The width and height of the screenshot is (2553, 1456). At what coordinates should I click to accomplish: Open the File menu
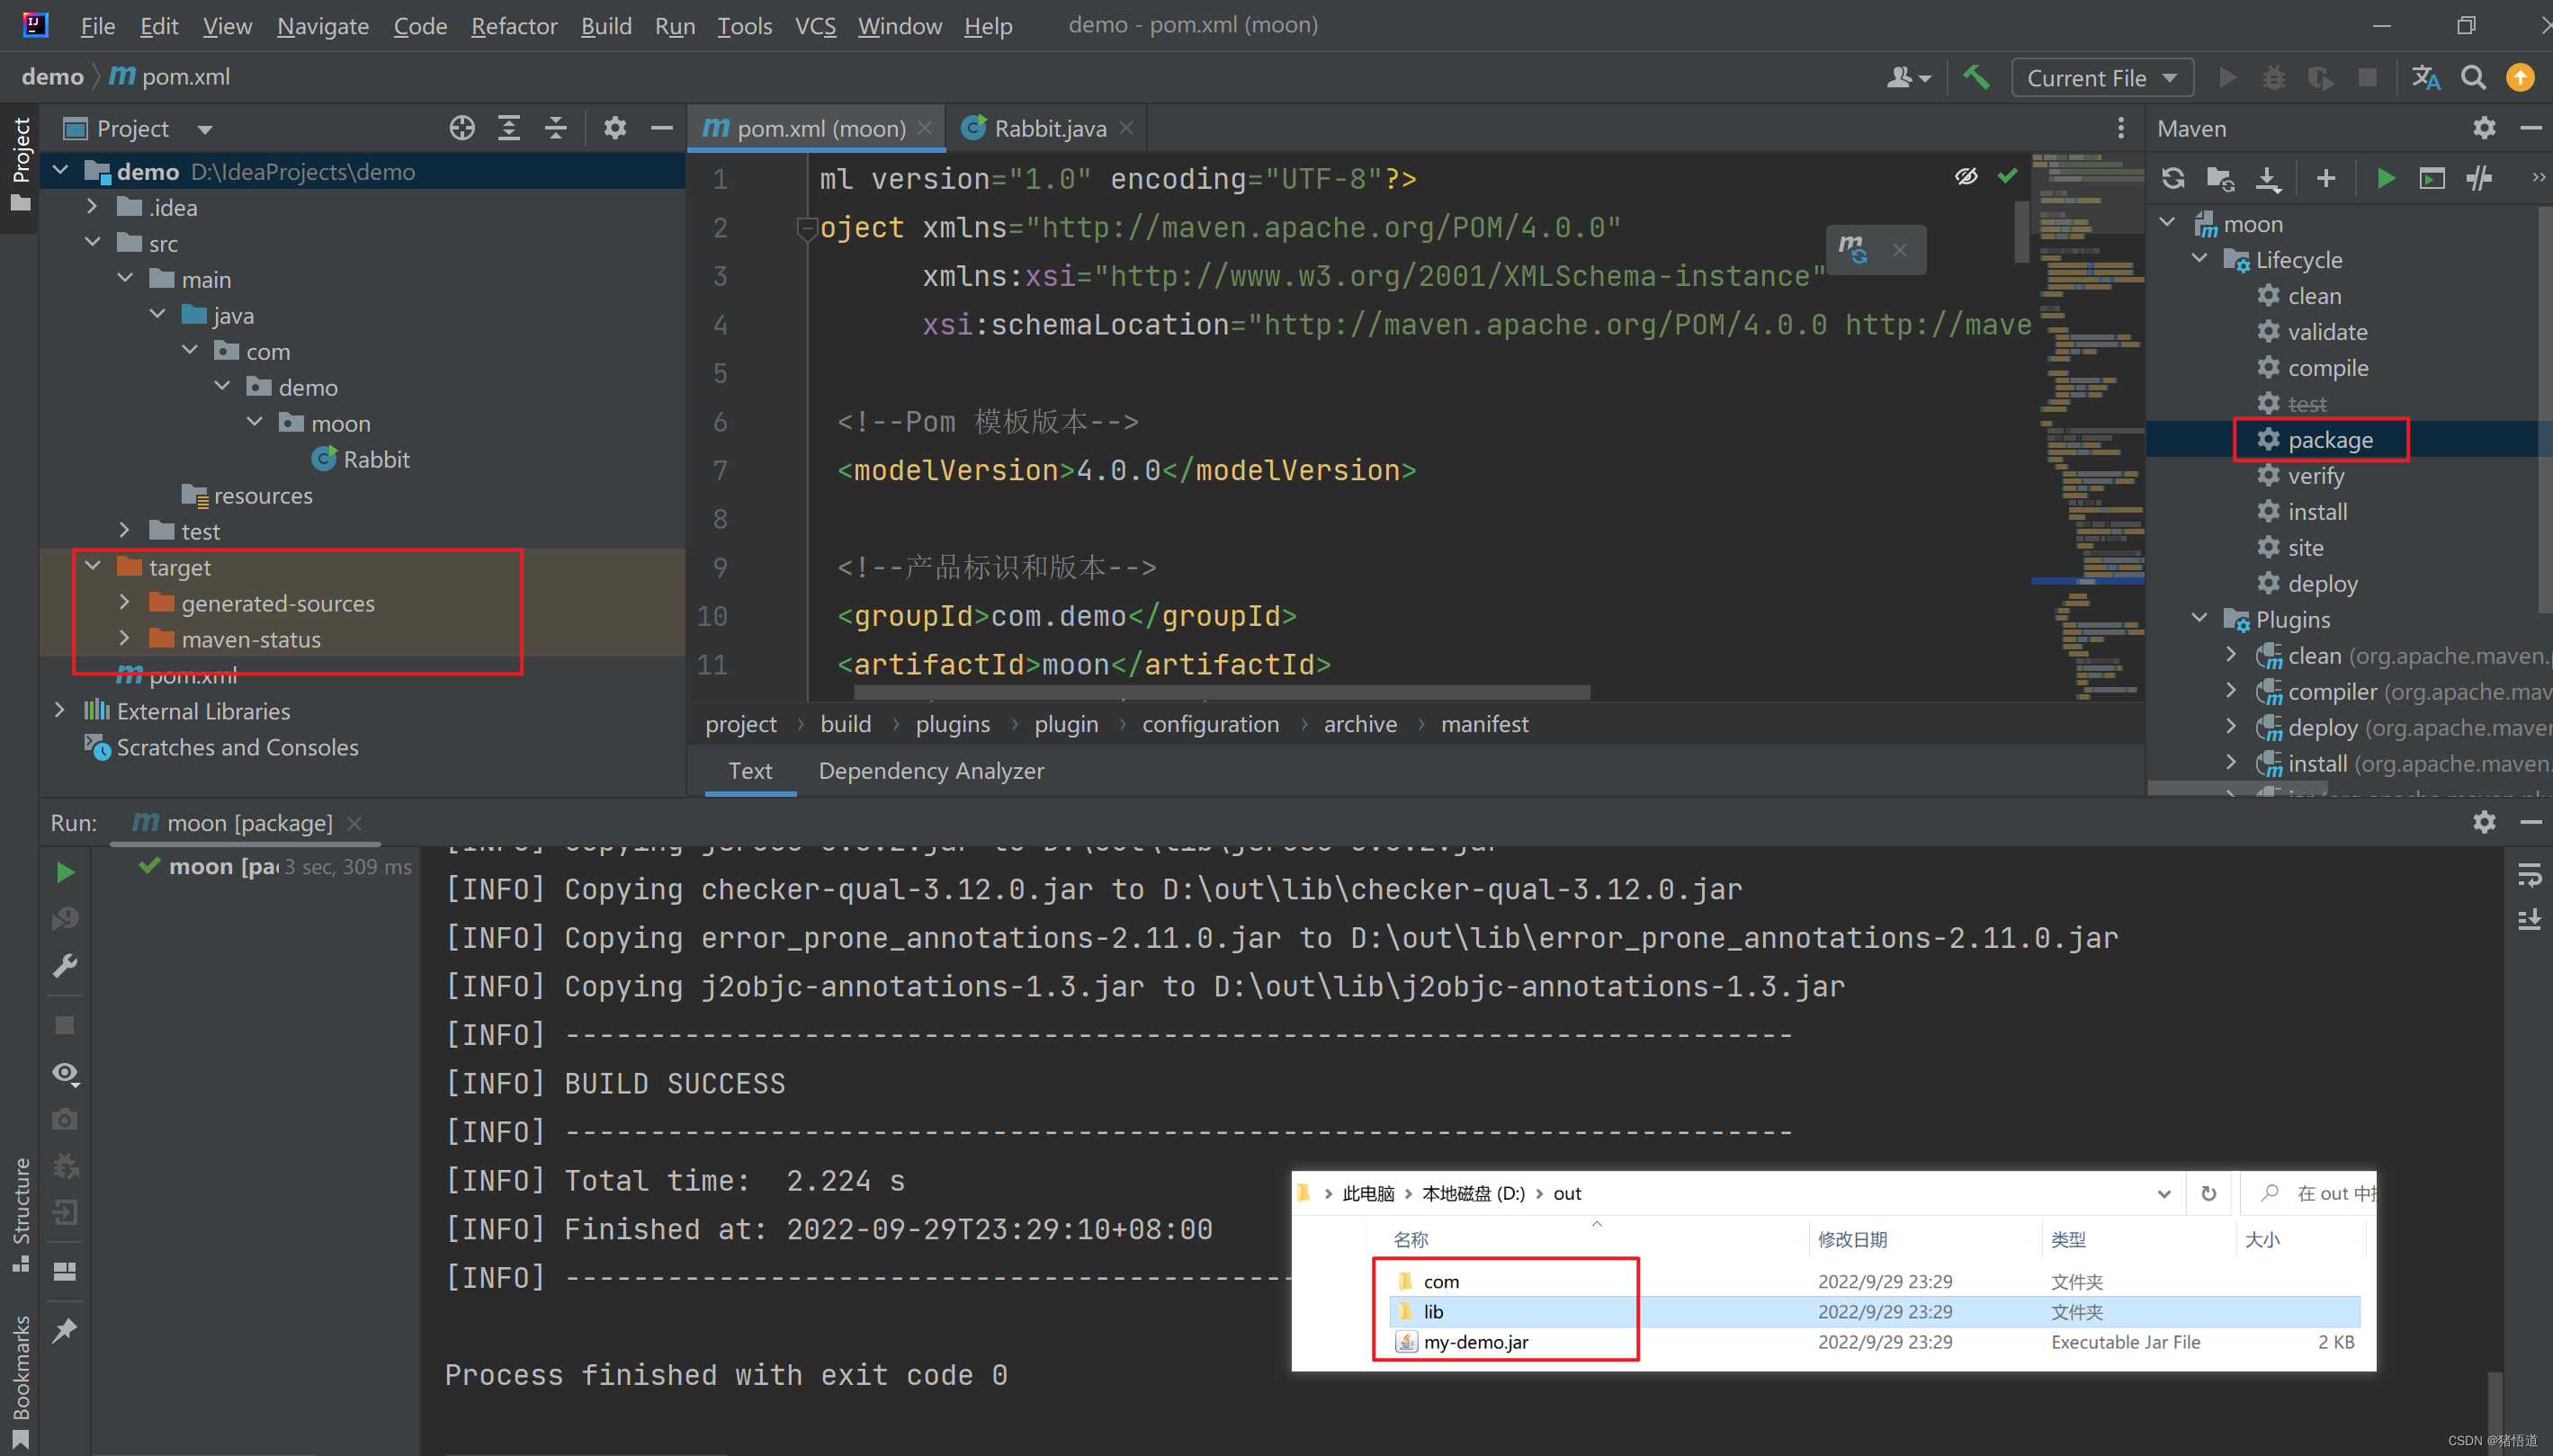(x=97, y=26)
